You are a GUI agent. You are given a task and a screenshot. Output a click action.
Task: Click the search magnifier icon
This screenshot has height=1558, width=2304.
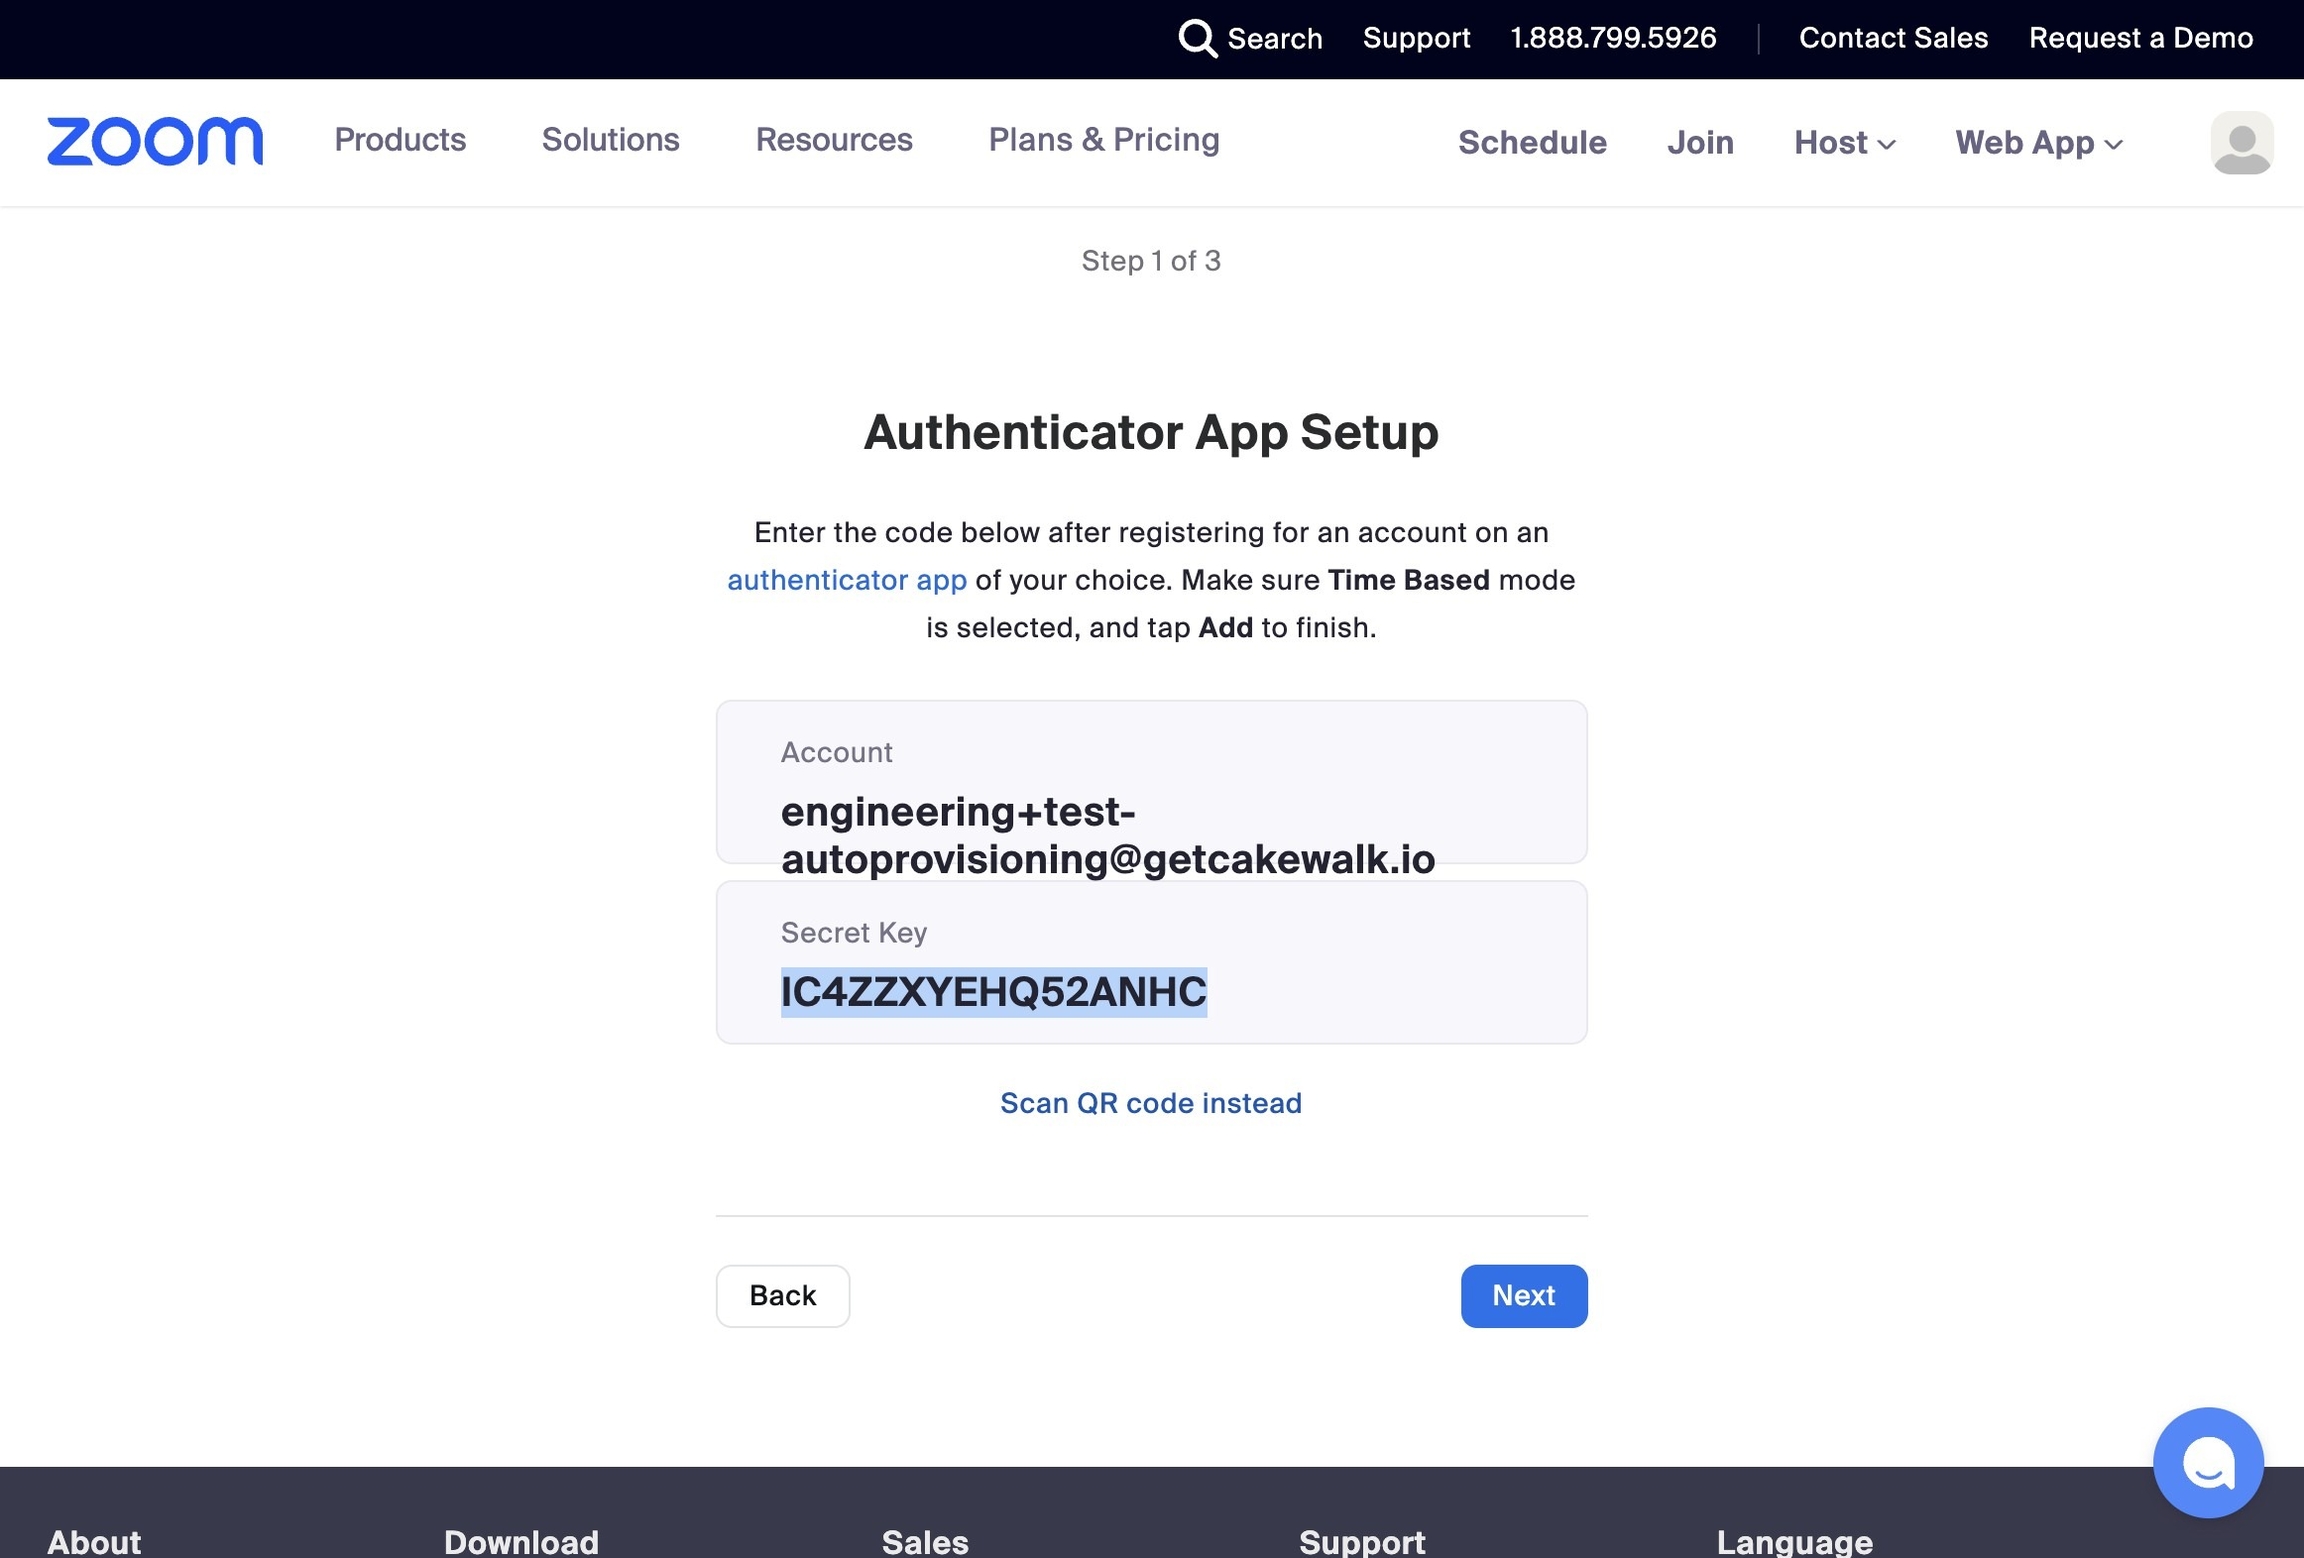1196,39
